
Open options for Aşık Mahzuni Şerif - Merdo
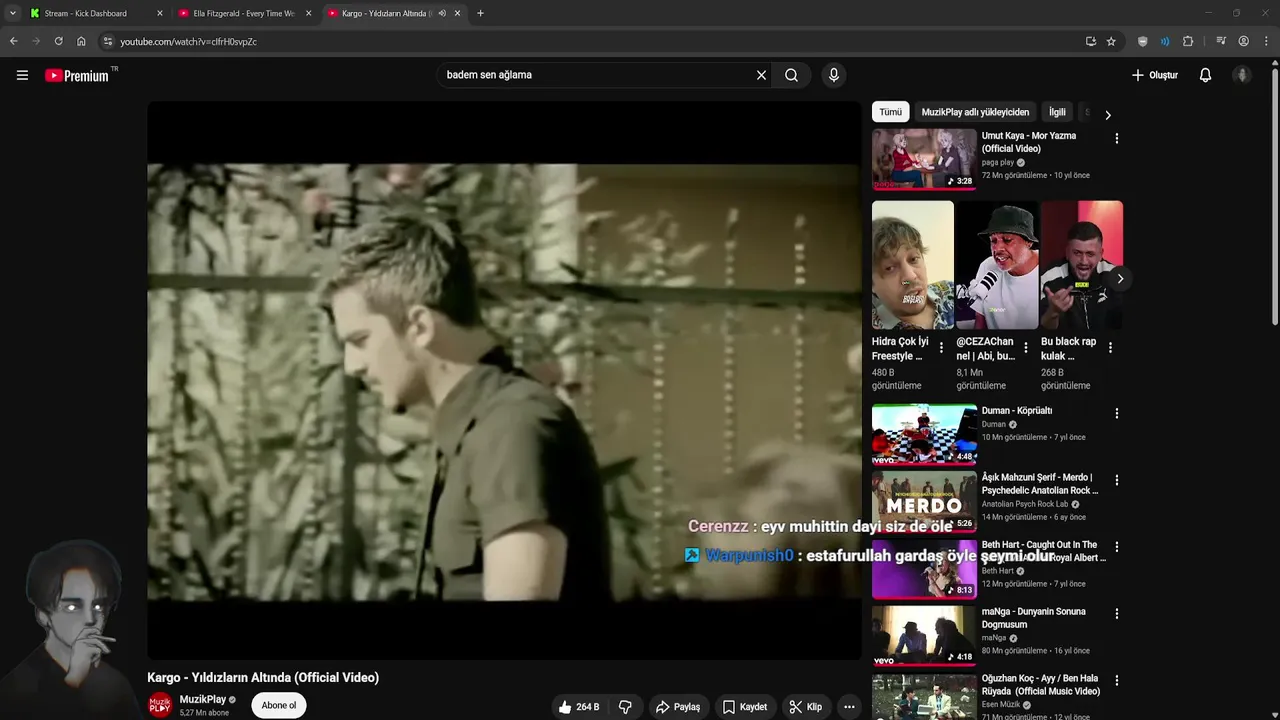pyautogui.click(x=1117, y=480)
